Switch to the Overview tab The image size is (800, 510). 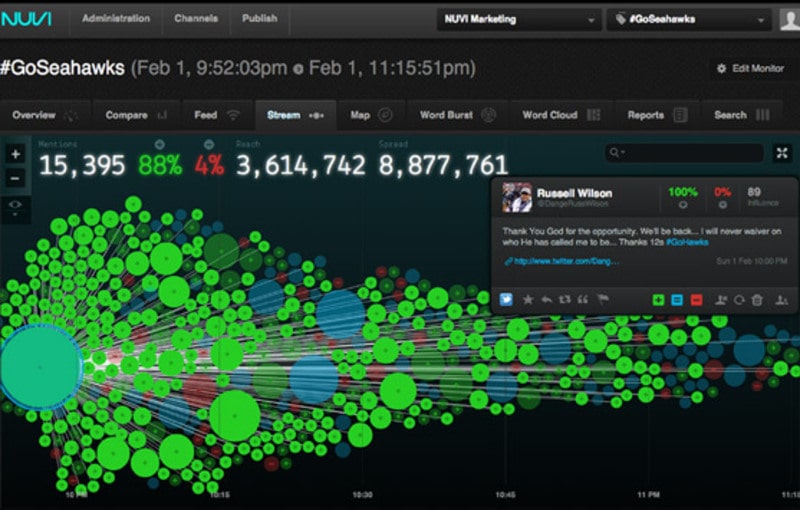point(45,115)
